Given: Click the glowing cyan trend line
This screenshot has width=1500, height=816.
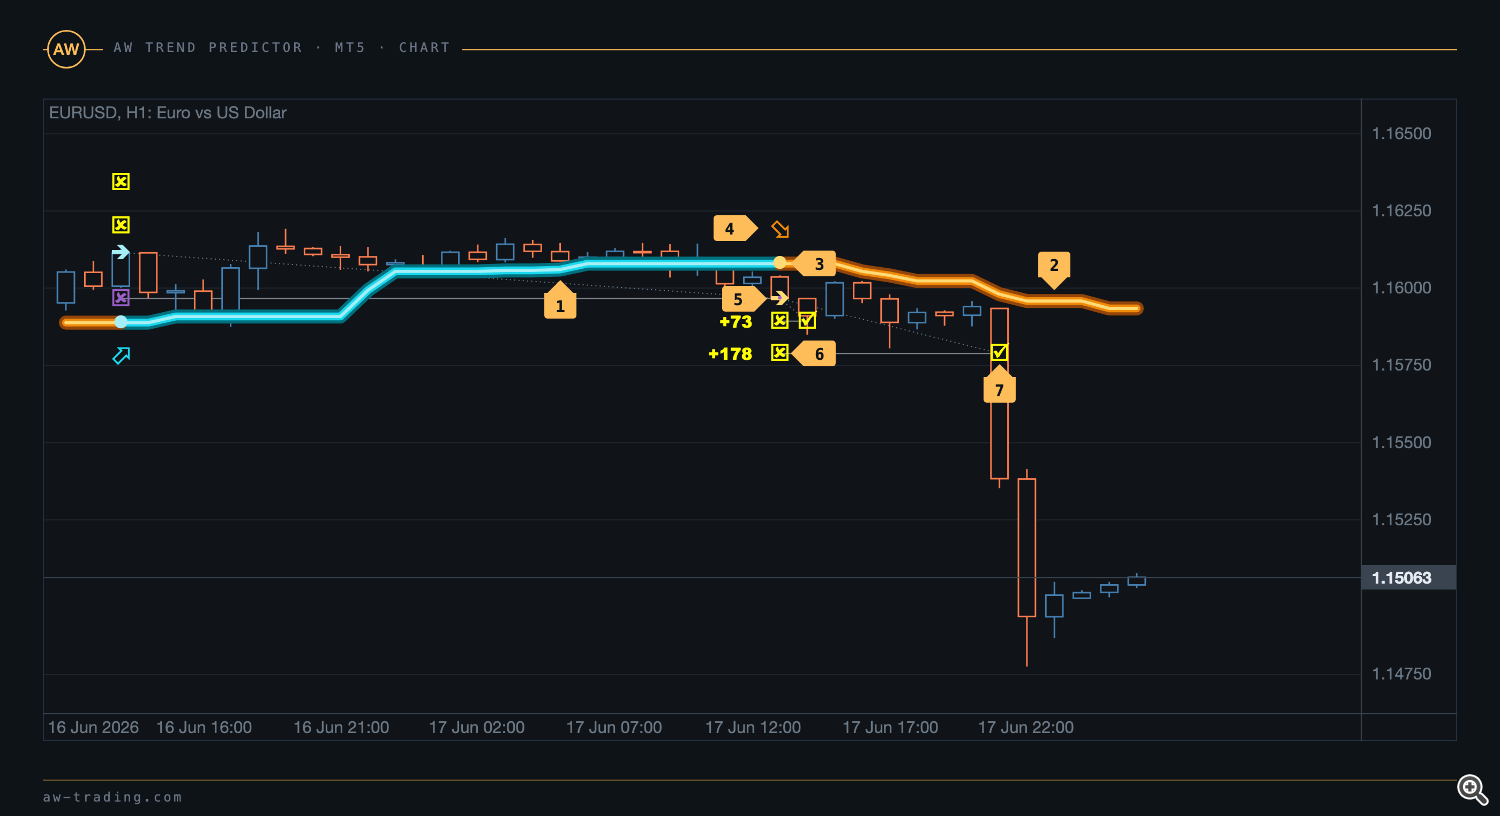Looking at the screenshot, I should click(x=450, y=270).
